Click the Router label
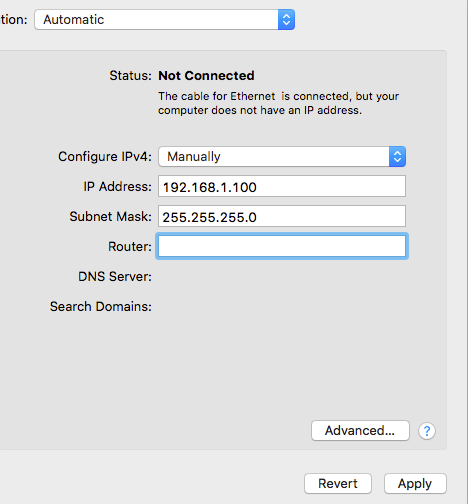The image size is (468, 504). [x=130, y=247]
